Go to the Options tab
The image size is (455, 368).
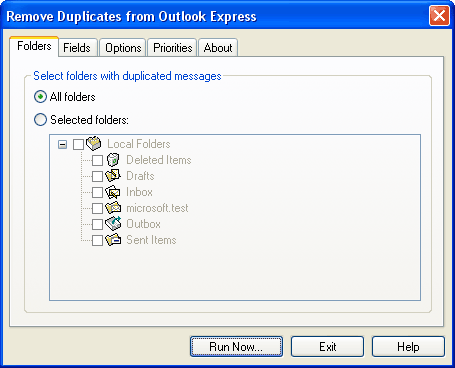[123, 48]
